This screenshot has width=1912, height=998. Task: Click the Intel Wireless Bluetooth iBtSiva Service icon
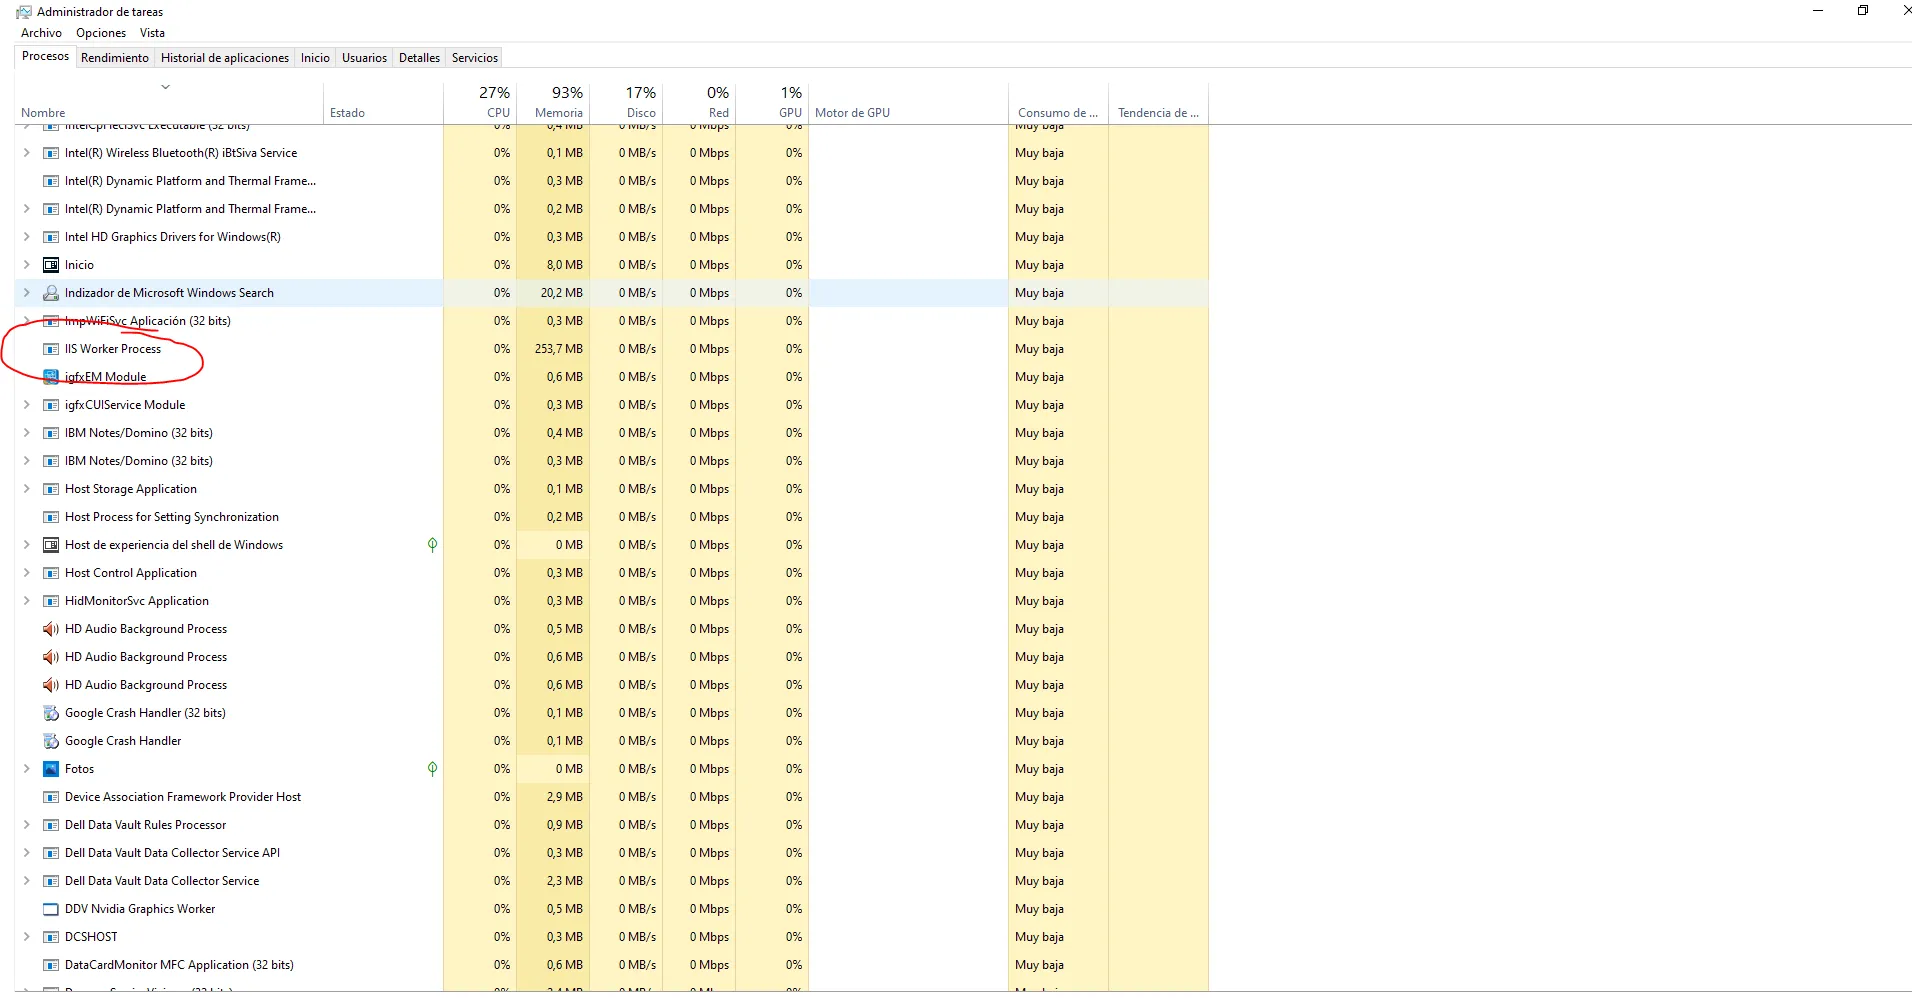(x=51, y=153)
